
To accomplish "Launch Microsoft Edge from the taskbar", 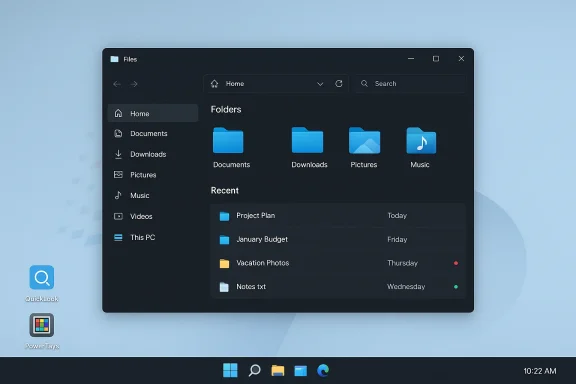I will click(323, 370).
